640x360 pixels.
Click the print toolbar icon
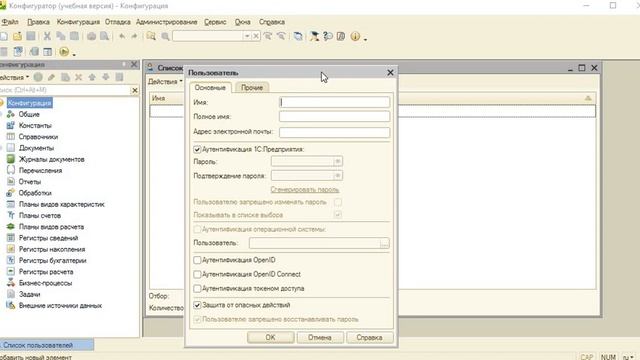(x=91, y=36)
